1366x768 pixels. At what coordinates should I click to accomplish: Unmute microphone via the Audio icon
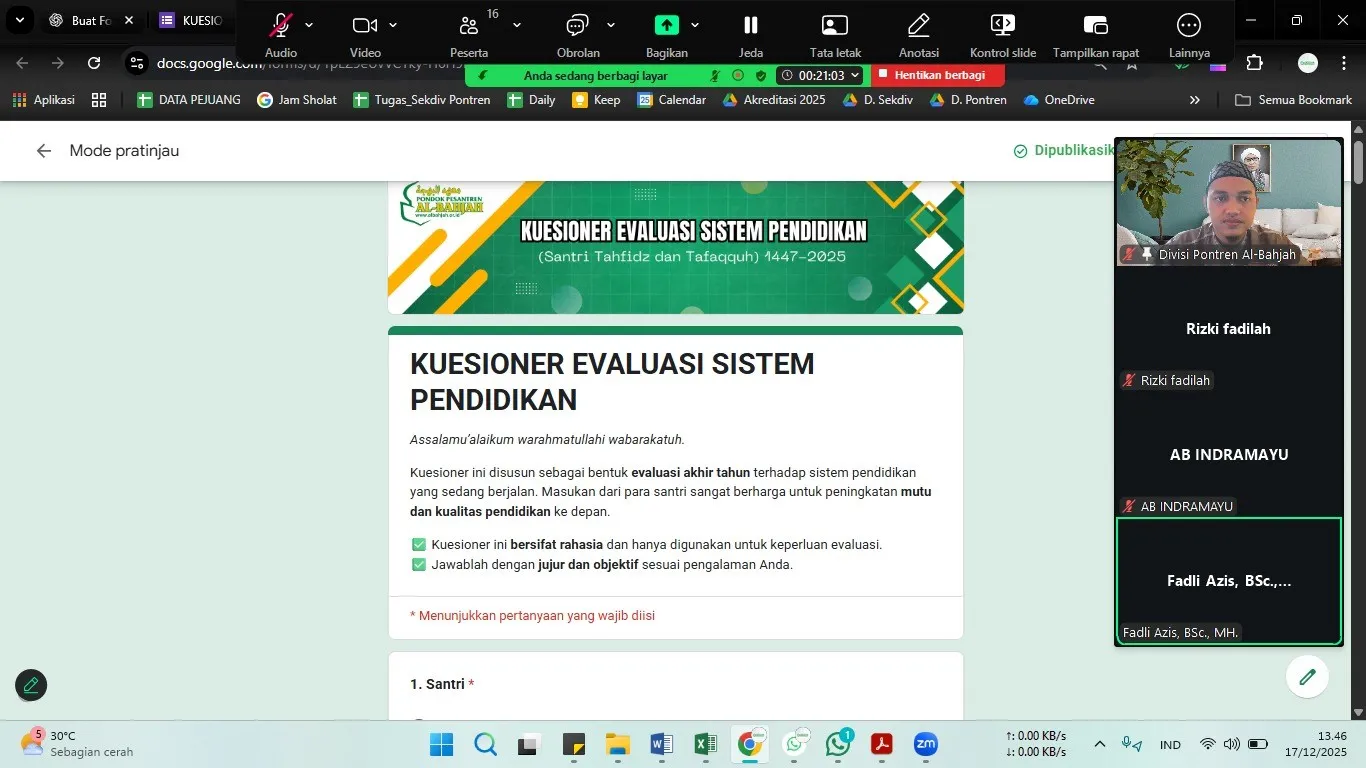point(281,26)
